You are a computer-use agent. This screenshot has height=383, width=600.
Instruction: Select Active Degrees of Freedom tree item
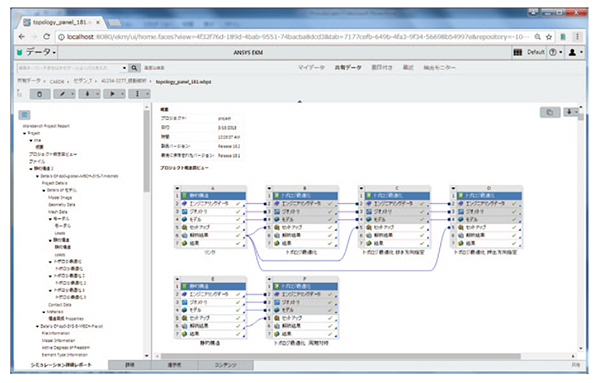[x=66, y=348]
